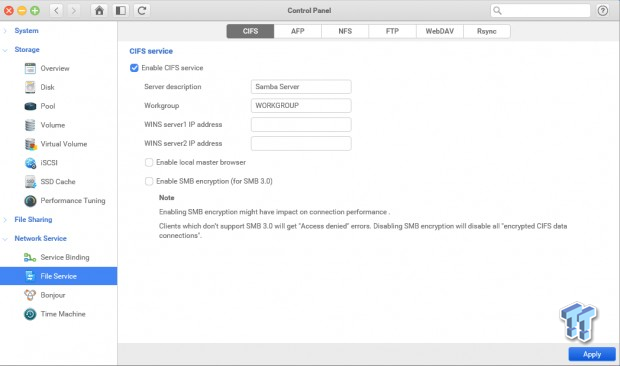Viewport: 620px width, 366px height.
Task: Open the Service Binding icon
Action: point(30,258)
